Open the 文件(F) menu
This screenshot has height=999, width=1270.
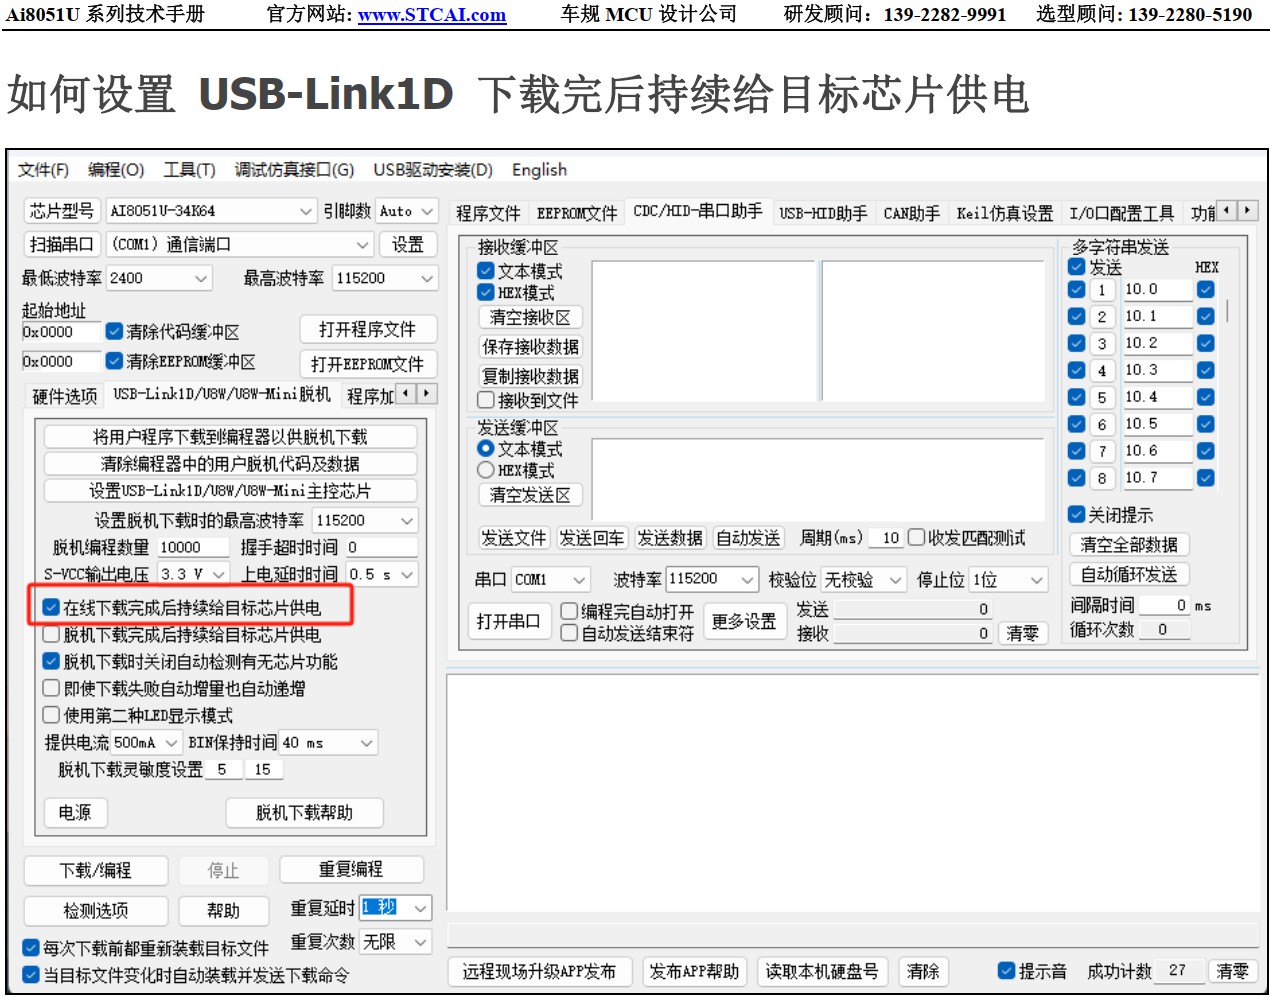pyautogui.click(x=43, y=170)
